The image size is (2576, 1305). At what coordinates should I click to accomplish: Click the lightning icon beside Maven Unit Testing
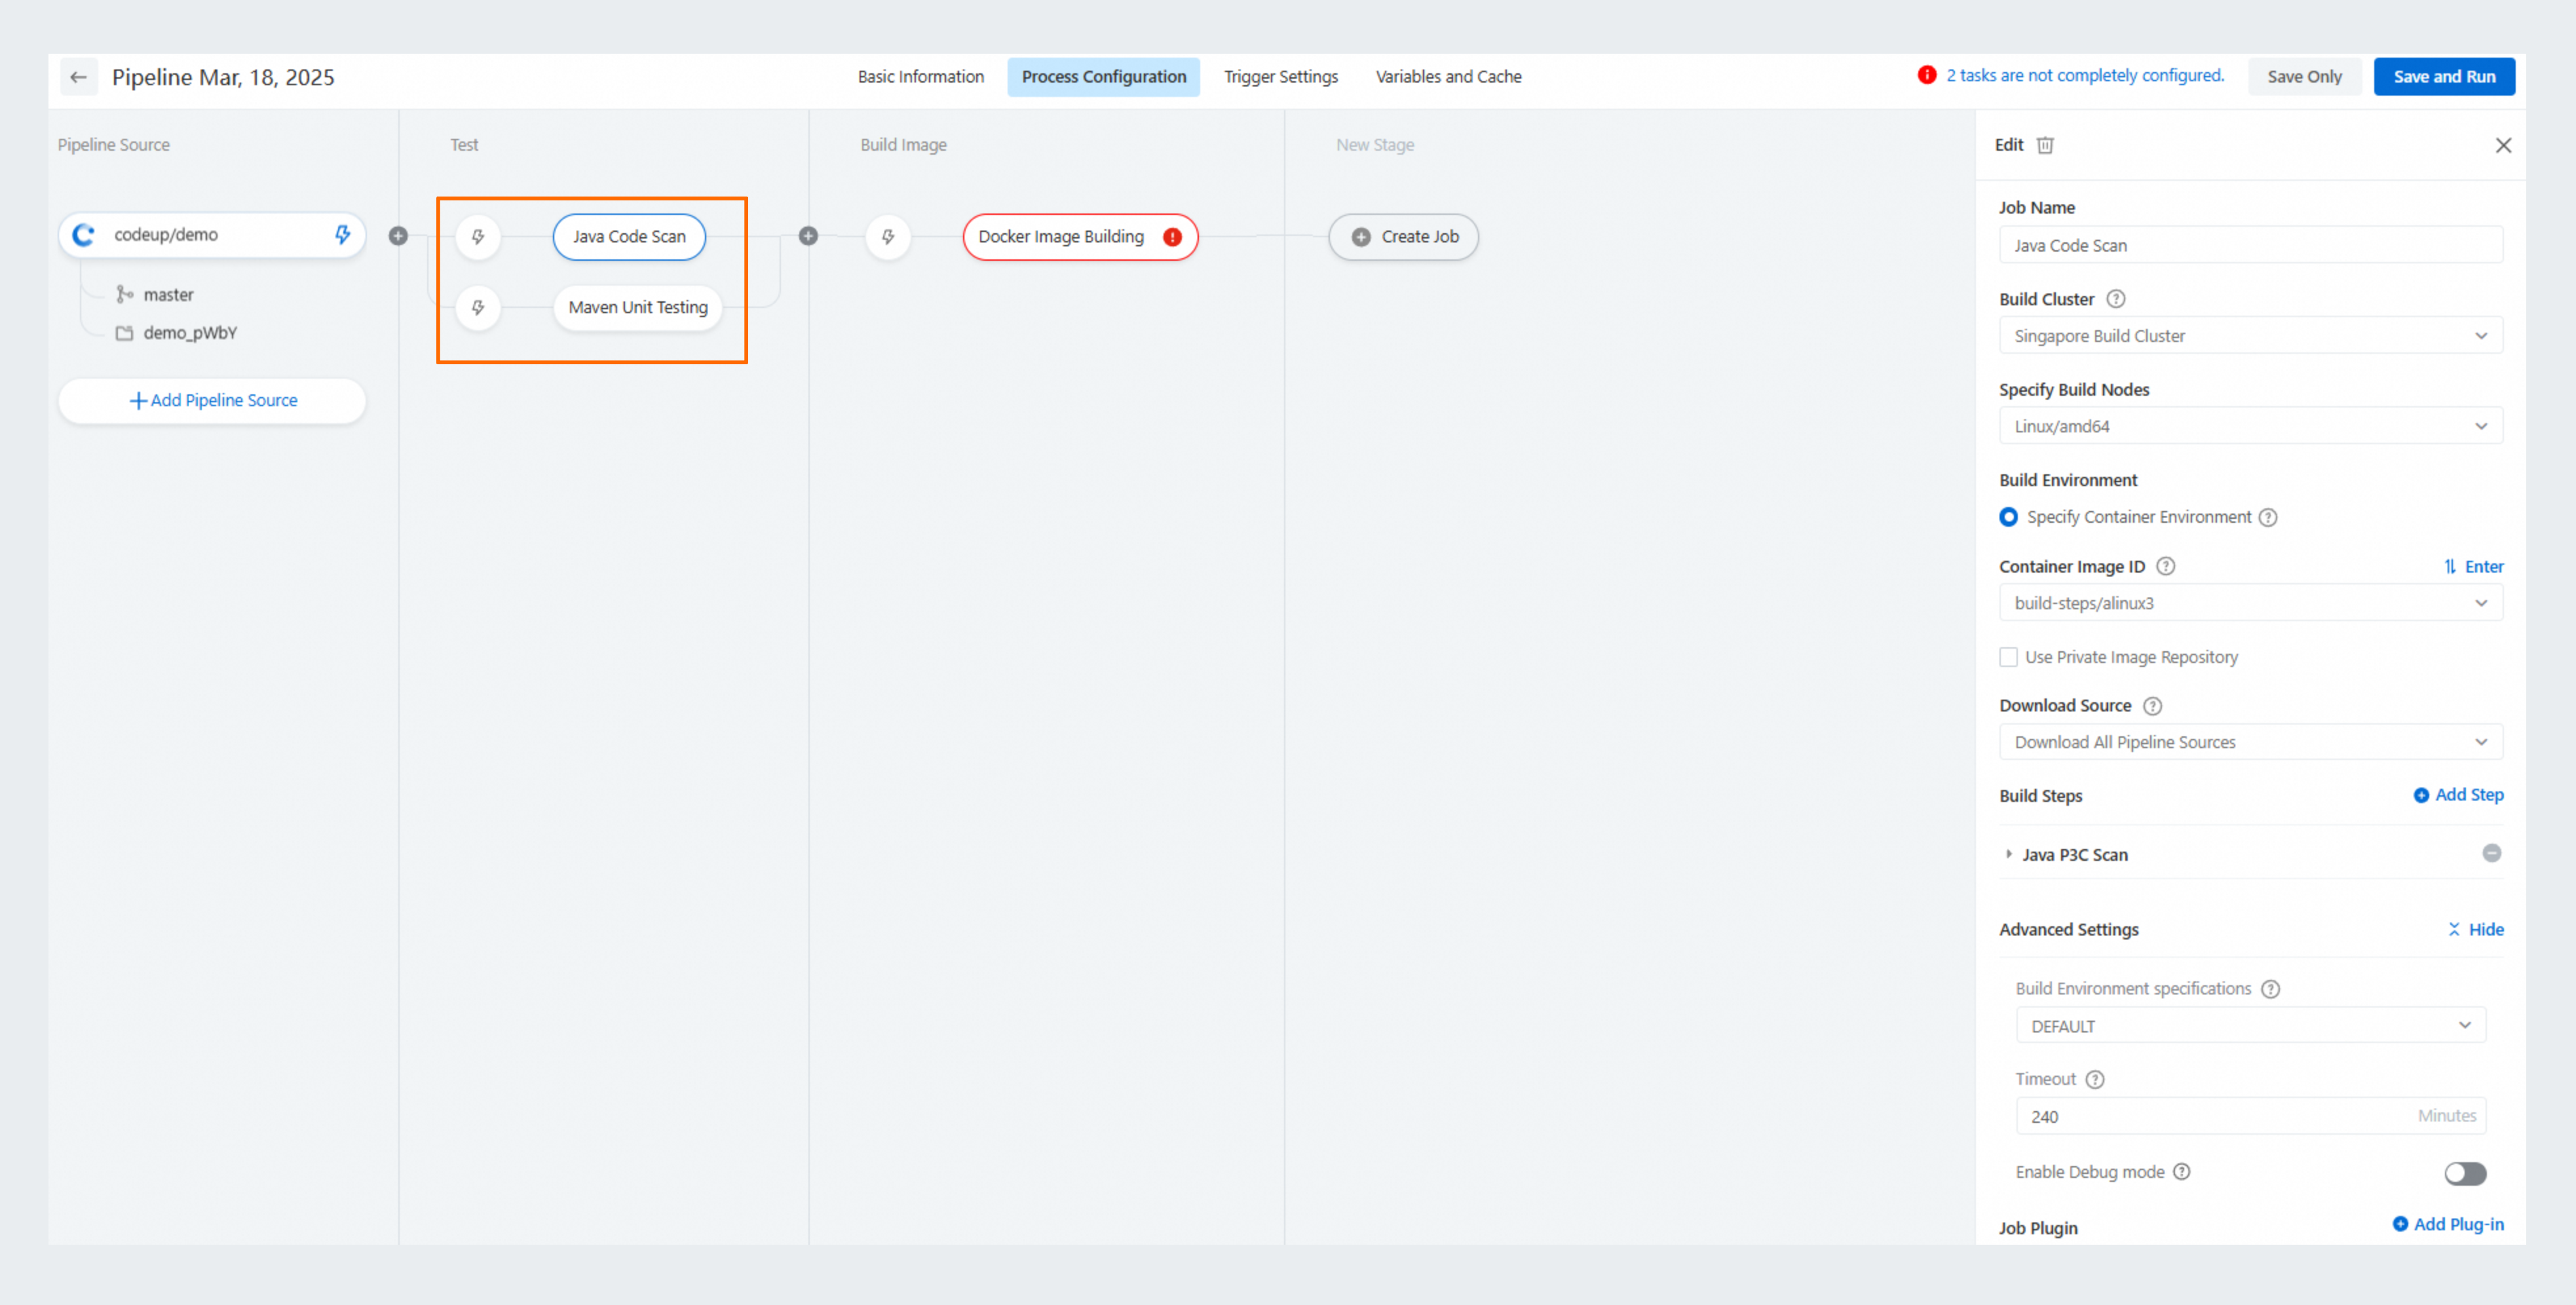click(478, 307)
